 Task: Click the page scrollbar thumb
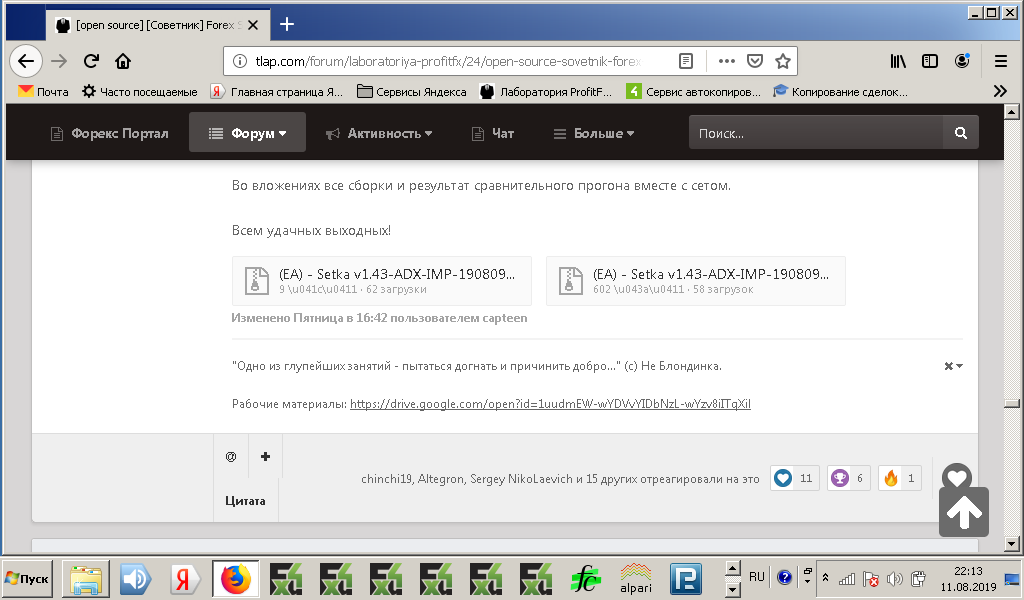coord(1012,403)
